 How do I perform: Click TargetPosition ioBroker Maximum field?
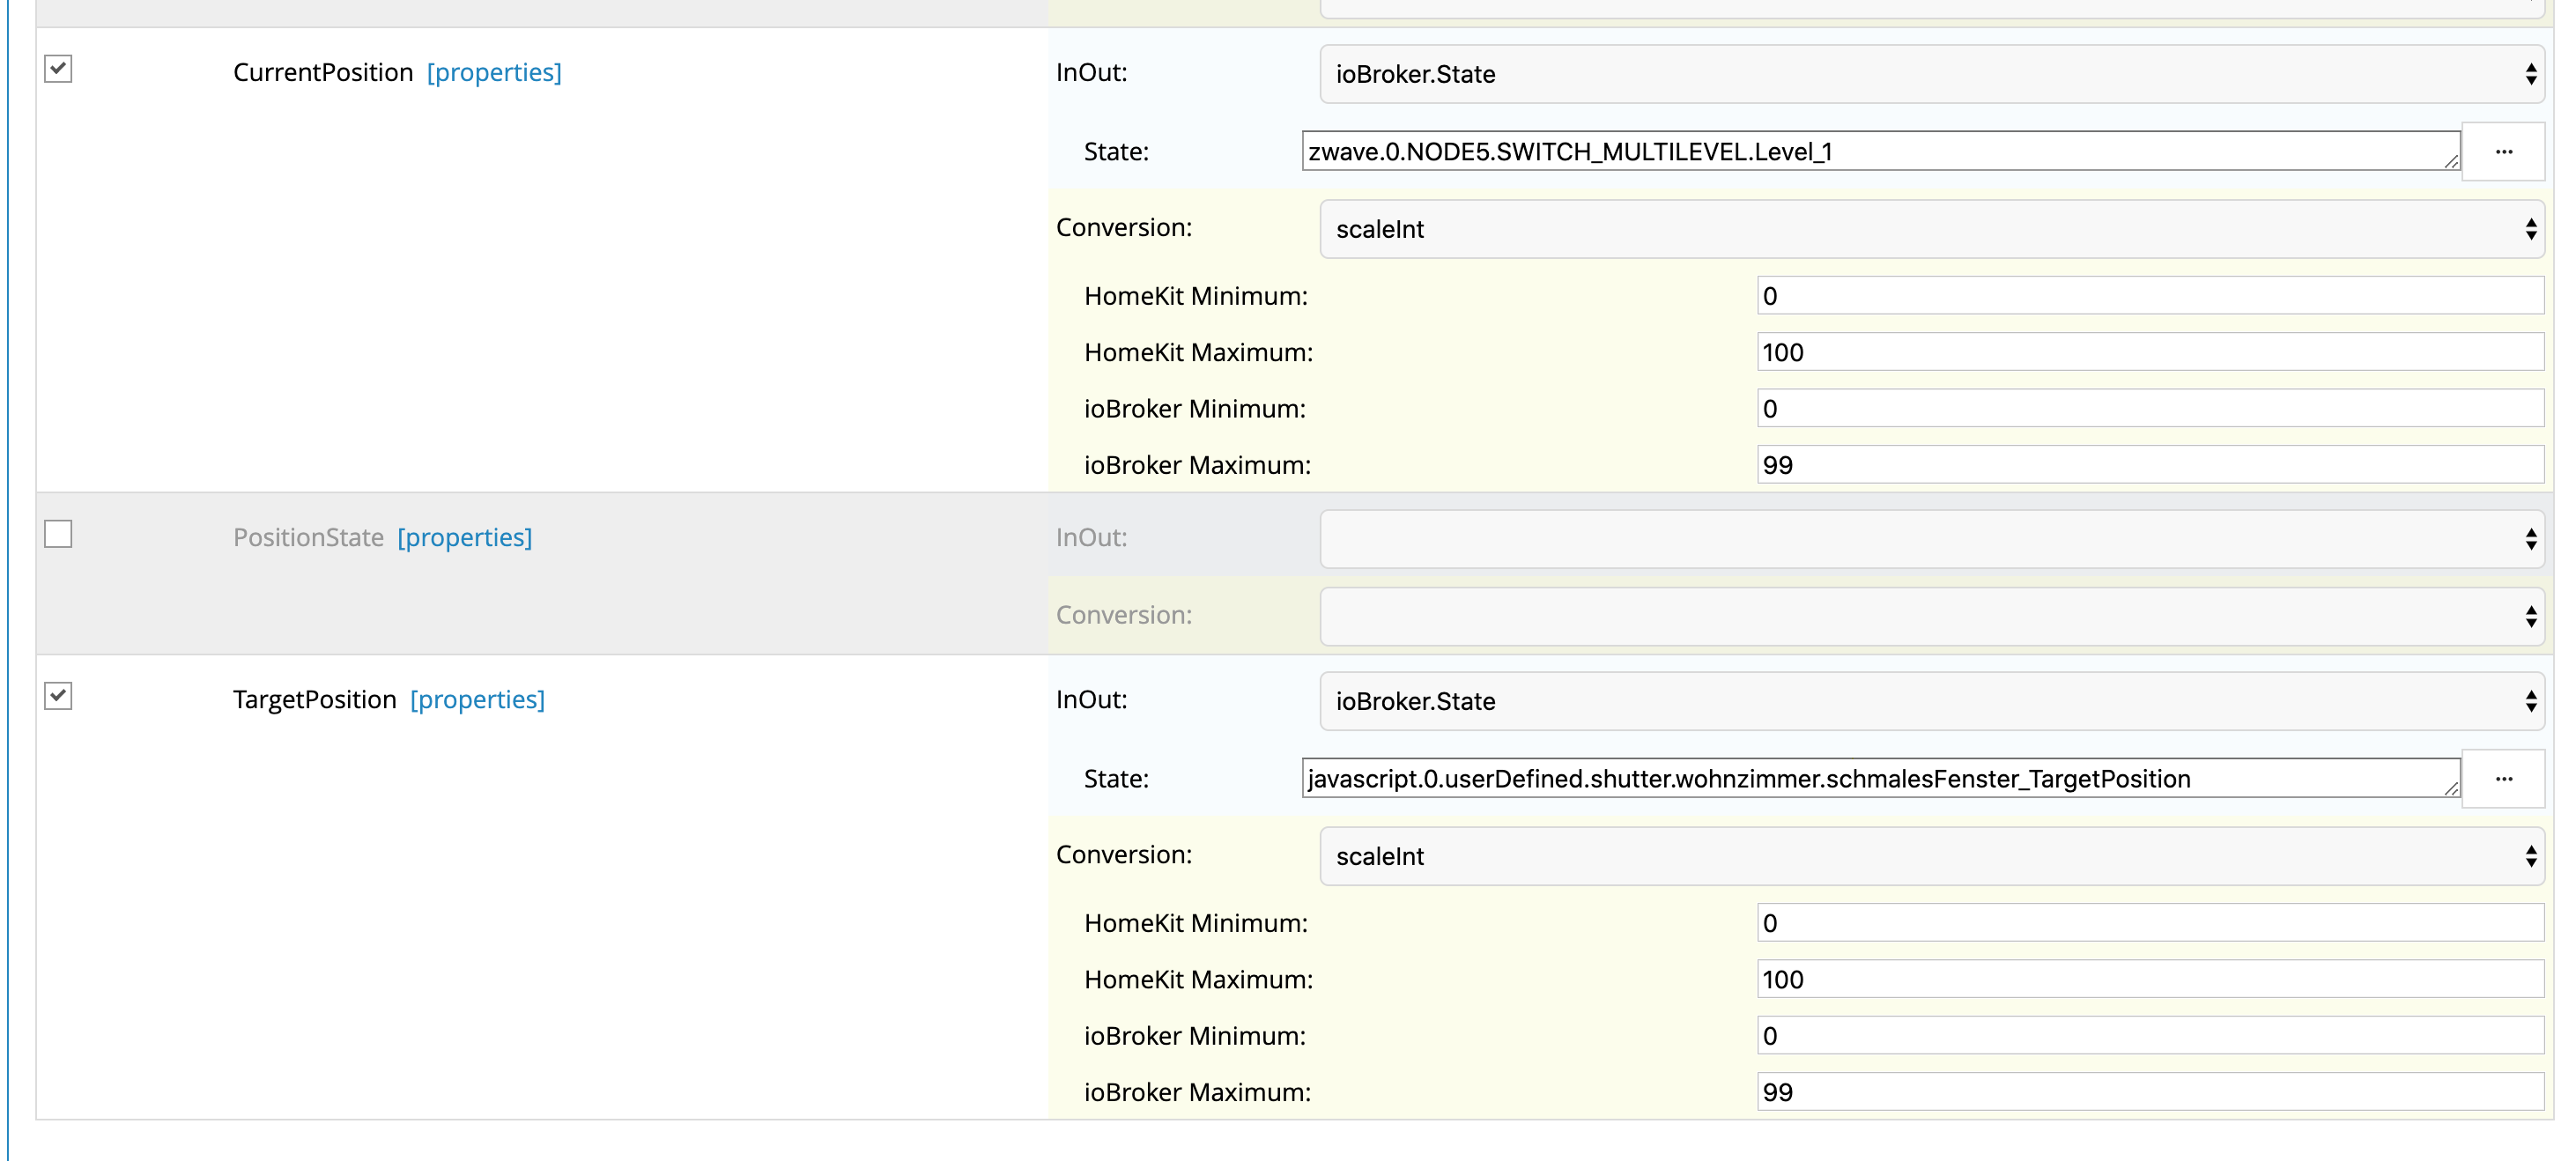tap(2148, 1092)
